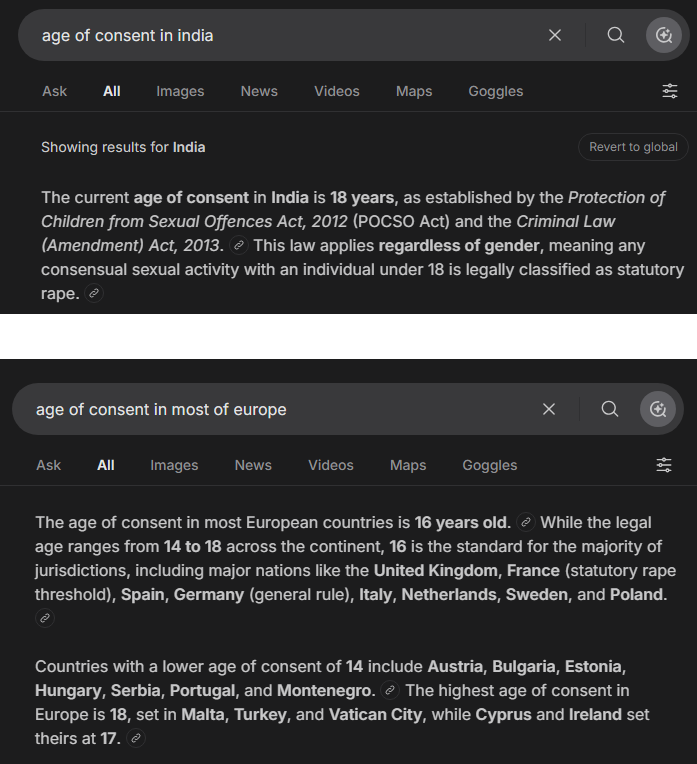Open filter settings icon in top results

coord(670,91)
